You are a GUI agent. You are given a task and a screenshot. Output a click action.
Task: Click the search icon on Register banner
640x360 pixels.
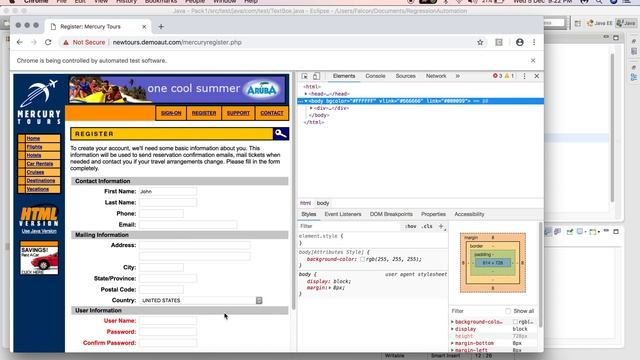[281, 134]
